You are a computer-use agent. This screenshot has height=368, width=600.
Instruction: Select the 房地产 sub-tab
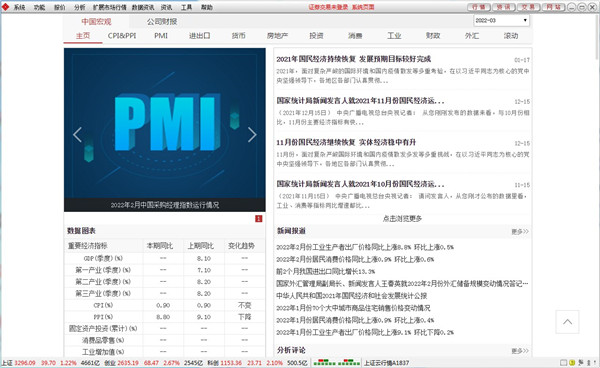pyautogui.click(x=277, y=36)
